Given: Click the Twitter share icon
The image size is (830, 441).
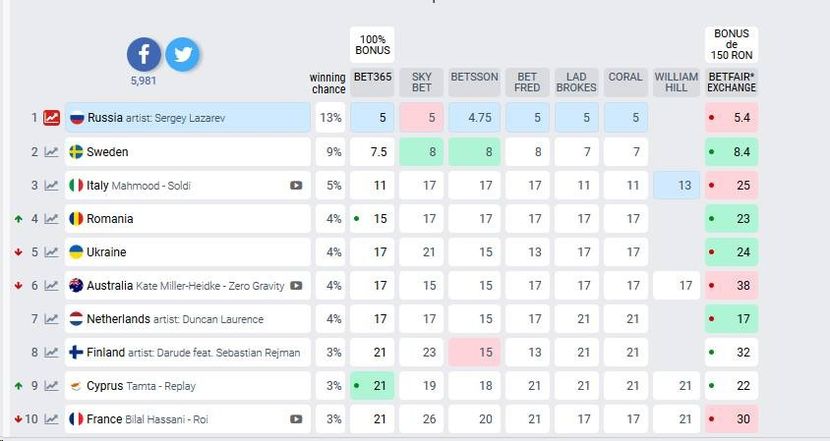Looking at the screenshot, I should [182, 54].
